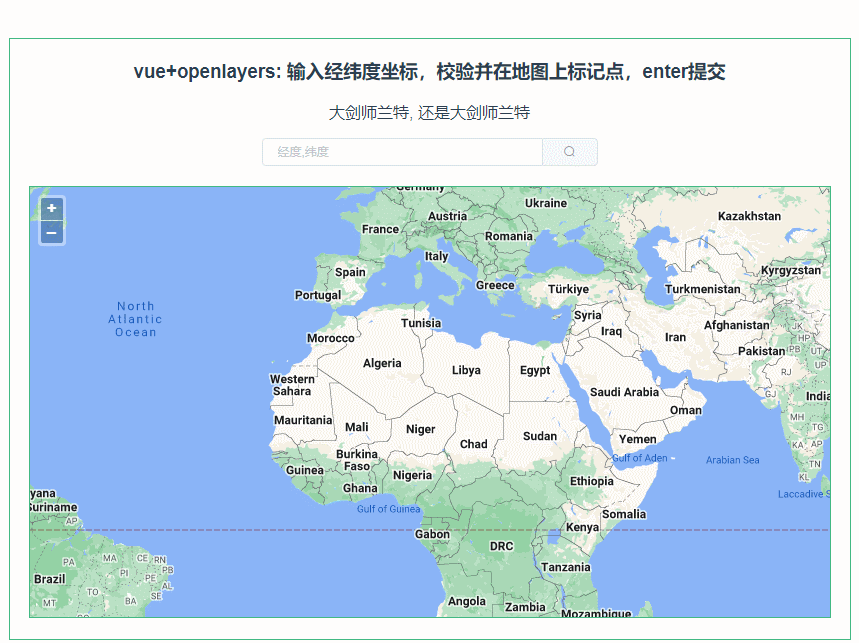859x643 pixels.
Task: Click the Türkiye label on map
Action: [x=568, y=289]
